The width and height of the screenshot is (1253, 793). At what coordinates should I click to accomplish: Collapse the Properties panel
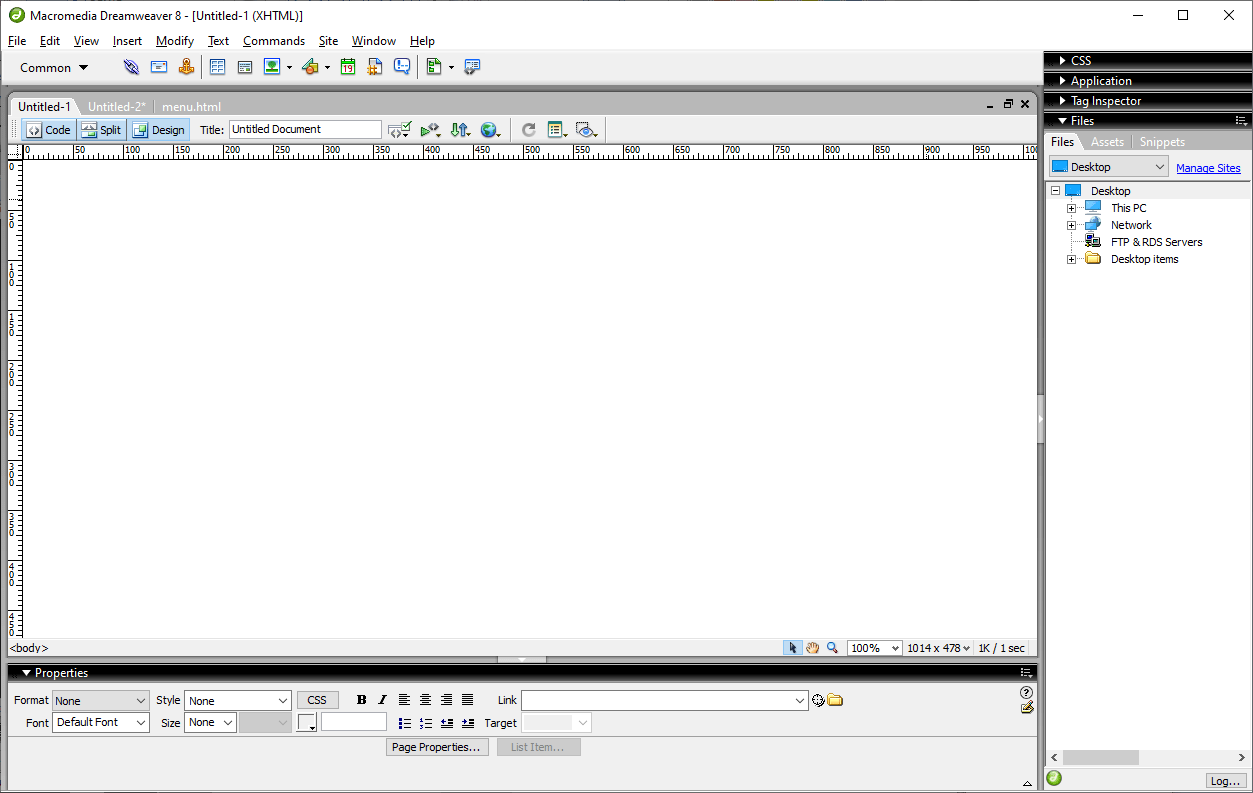point(27,673)
